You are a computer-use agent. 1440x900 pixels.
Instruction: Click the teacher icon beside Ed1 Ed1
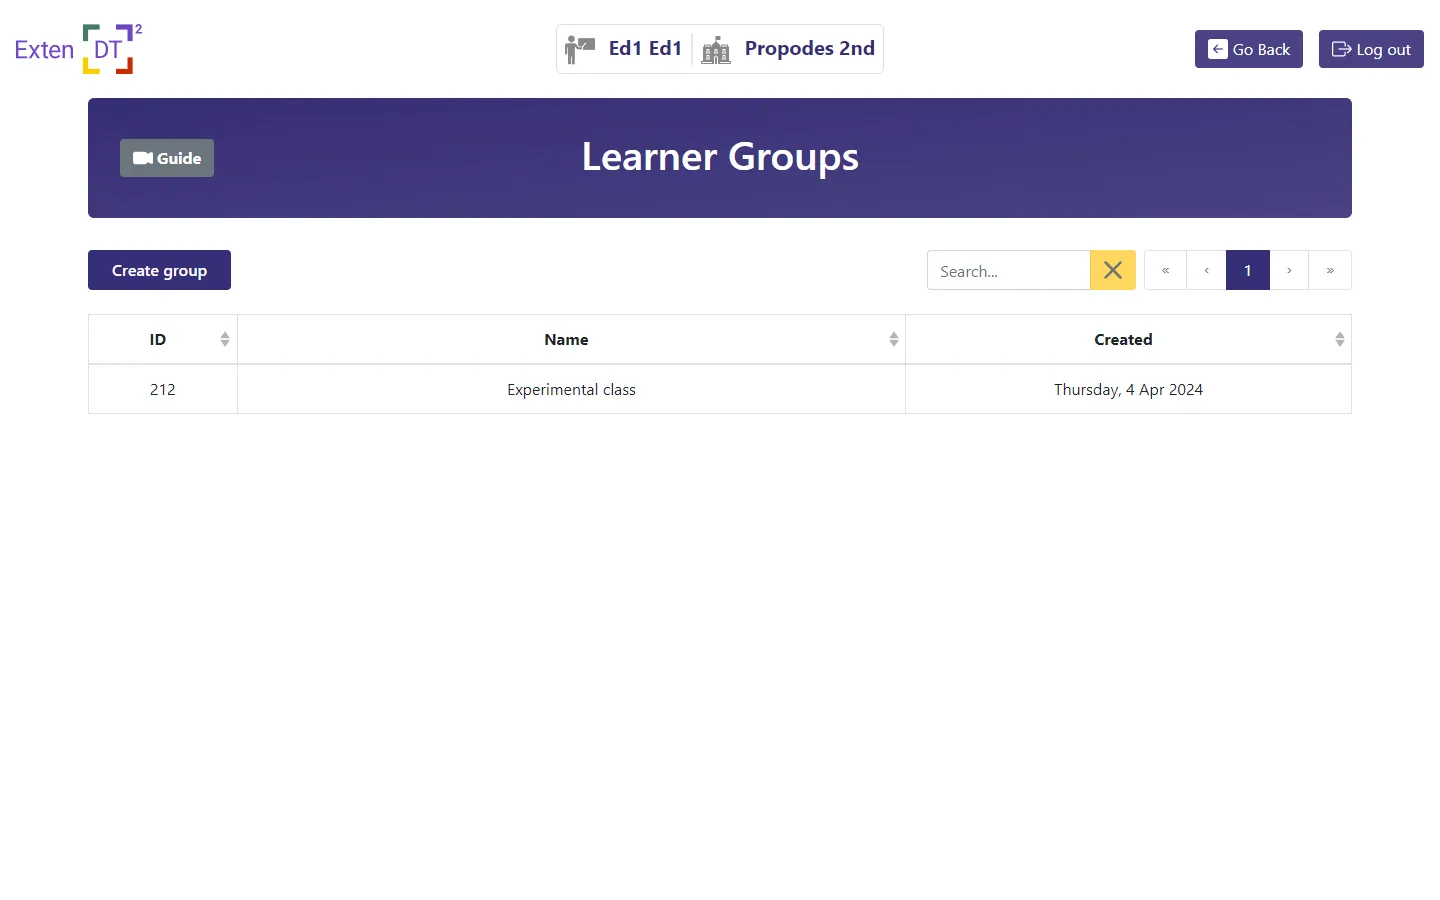(x=580, y=48)
